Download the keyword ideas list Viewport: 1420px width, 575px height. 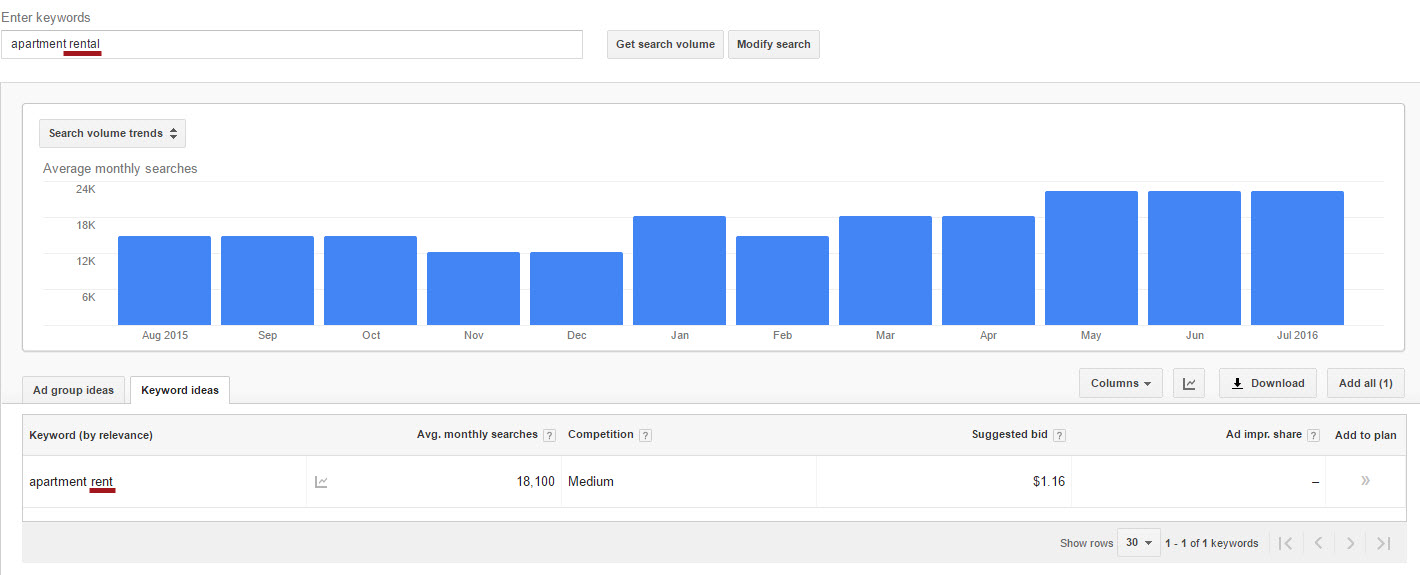[x=1267, y=383]
